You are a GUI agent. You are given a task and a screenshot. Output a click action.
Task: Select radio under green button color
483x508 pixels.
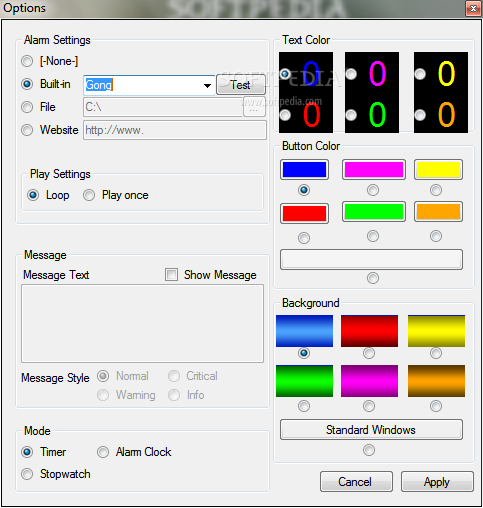click(373, 236)
